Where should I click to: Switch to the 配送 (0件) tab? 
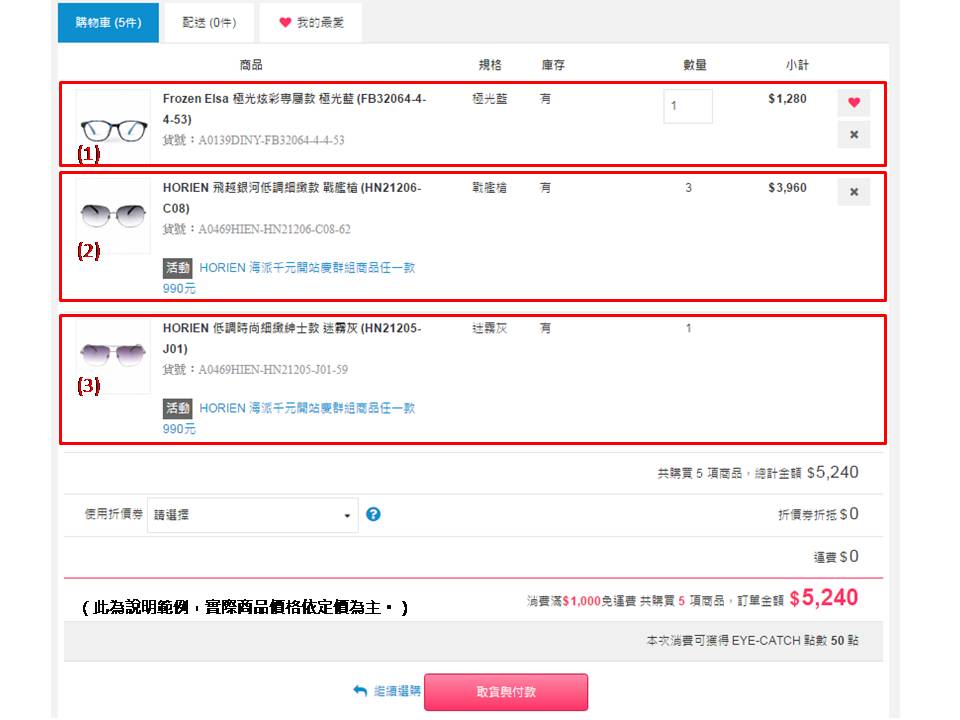click(206, 21)
